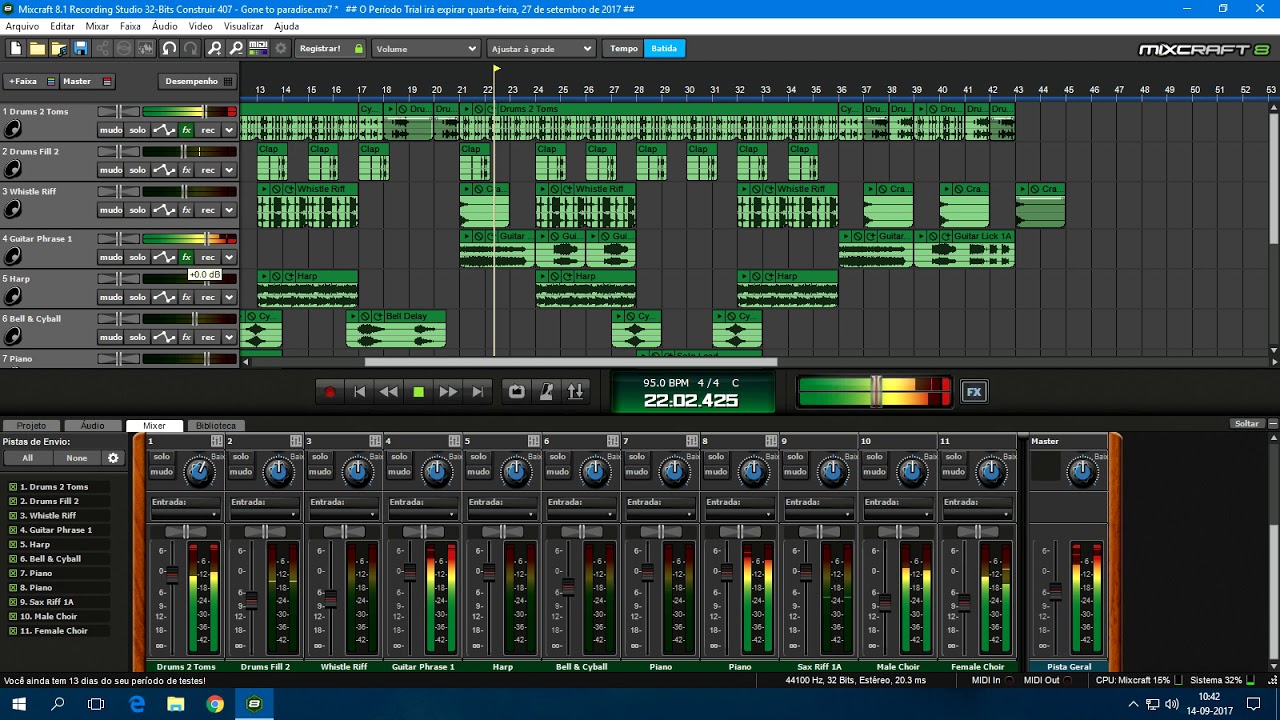Open Entrada dropdown on mixer channel 1

(185, 514)
